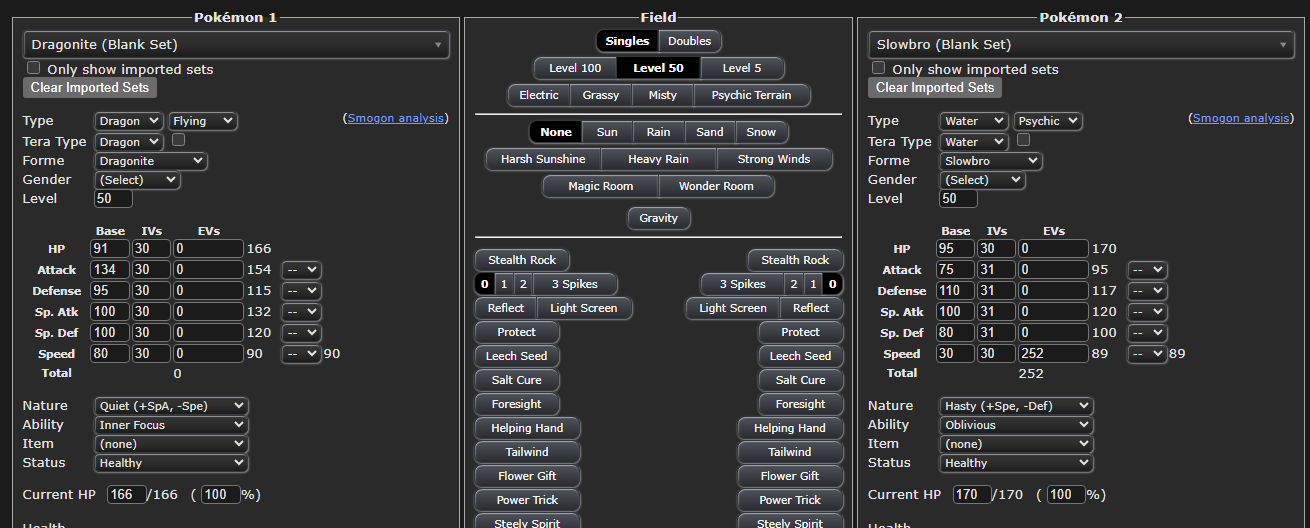
Task: Enable Heavy Rain weather
Action: 658,159
